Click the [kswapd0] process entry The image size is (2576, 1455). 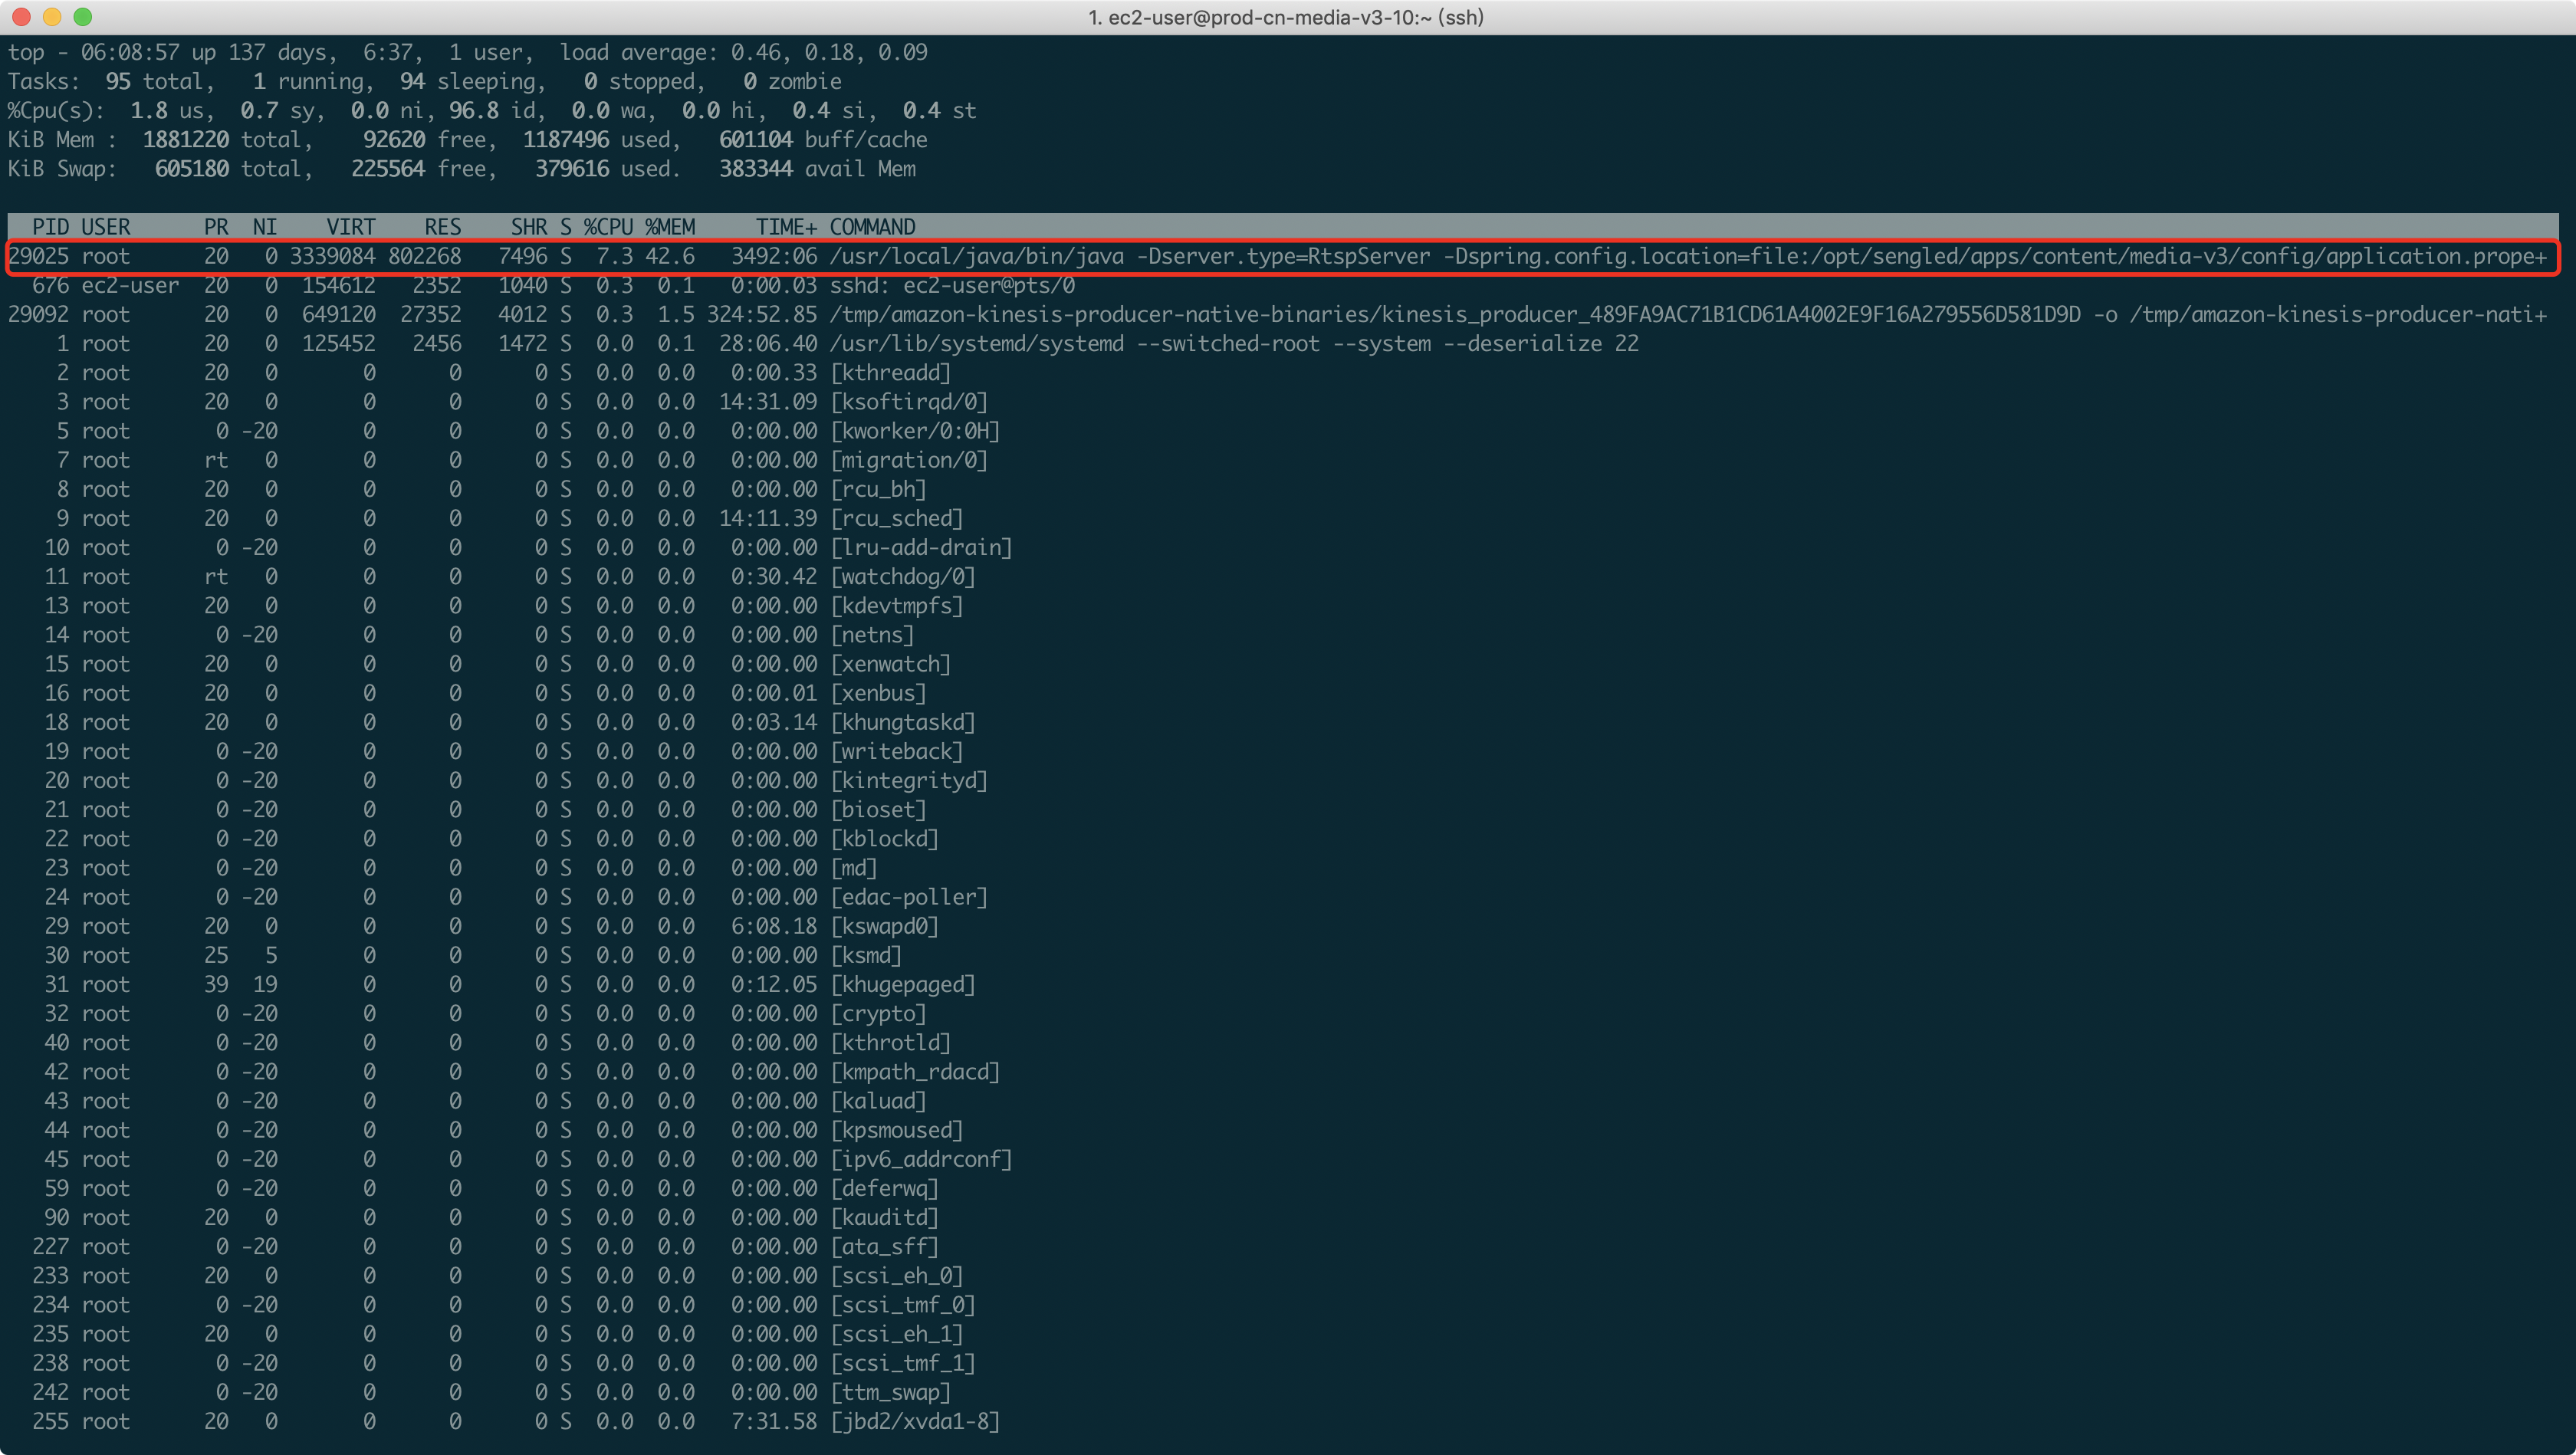[x=884, y=926]
